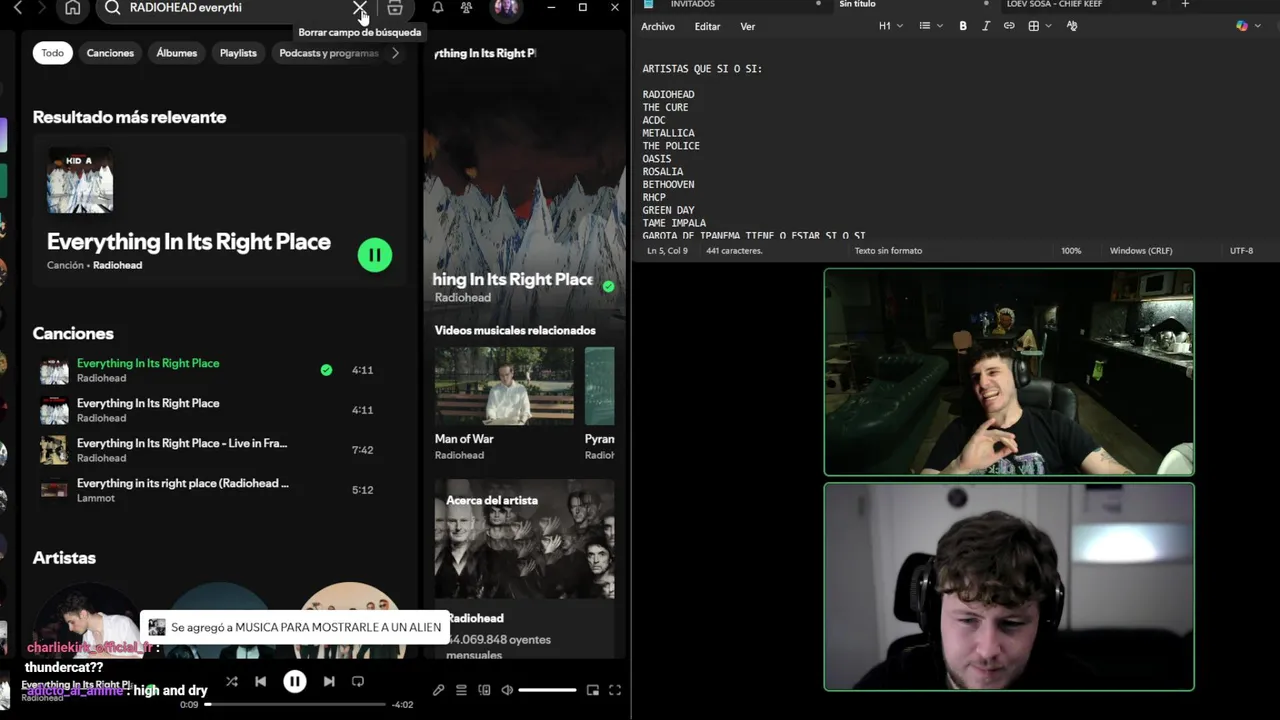Open Everything In Its Right Place top result title

pos(189,242)
